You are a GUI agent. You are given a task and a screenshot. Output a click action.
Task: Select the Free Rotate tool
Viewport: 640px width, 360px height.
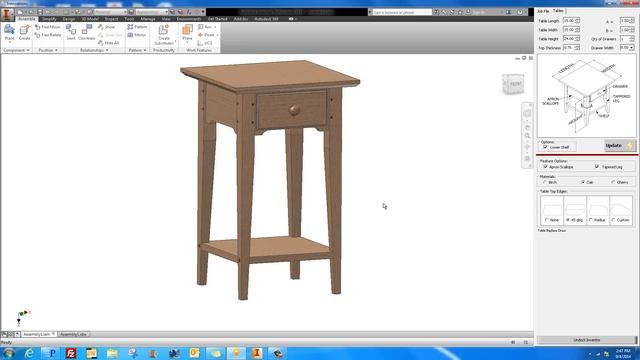coord(48,35)
